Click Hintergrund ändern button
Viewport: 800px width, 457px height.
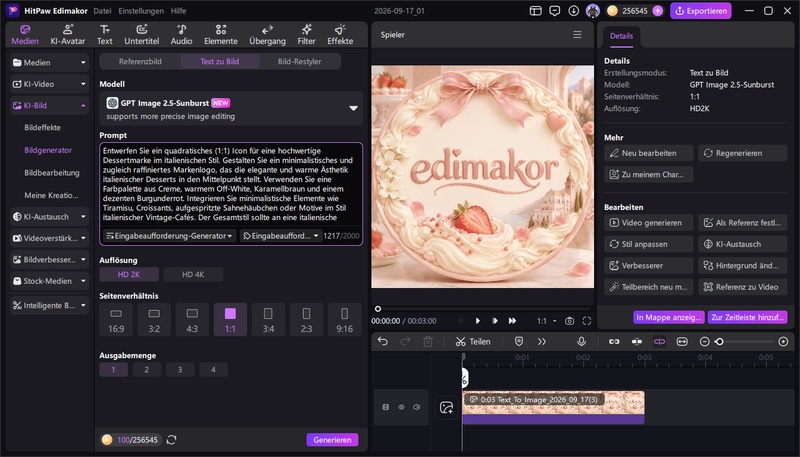(x=742, y=266)
